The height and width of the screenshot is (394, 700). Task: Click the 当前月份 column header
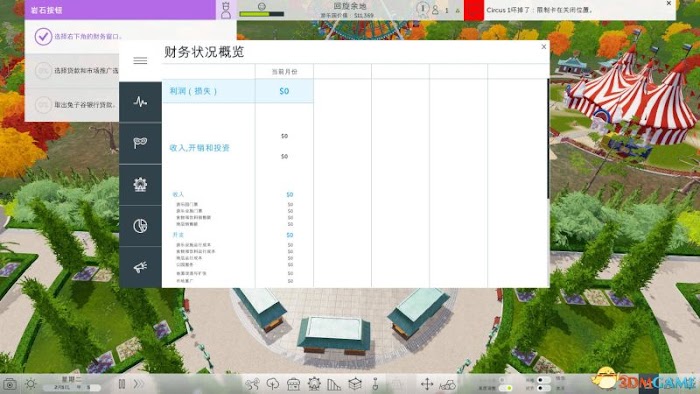point(284,72)
